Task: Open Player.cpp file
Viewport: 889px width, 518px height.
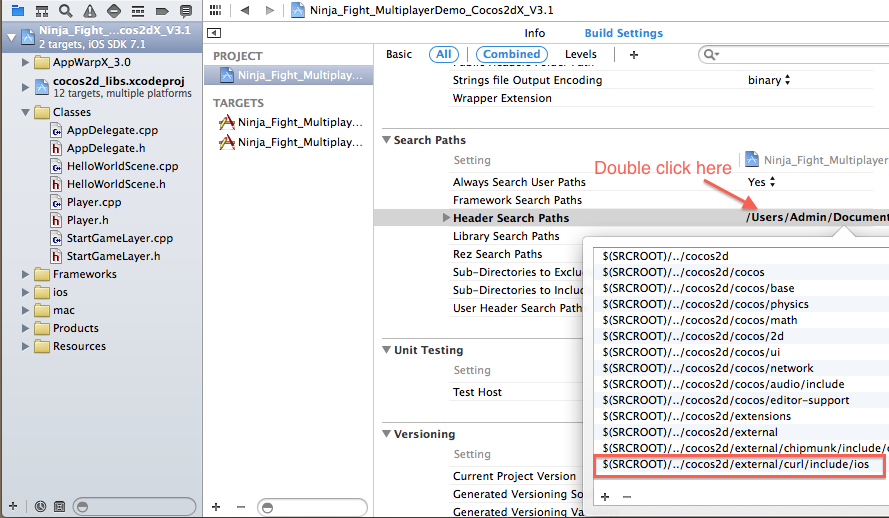Action: [86, 202]
